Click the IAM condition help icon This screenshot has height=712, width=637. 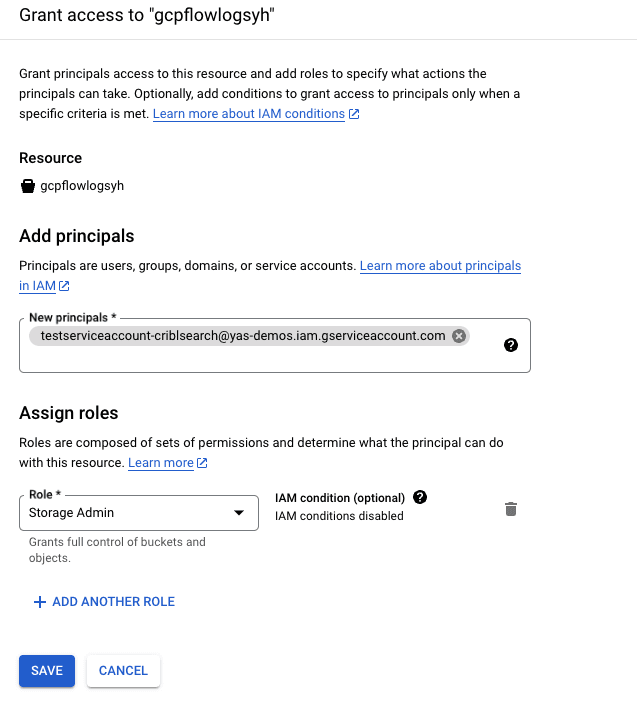point(420,497)
